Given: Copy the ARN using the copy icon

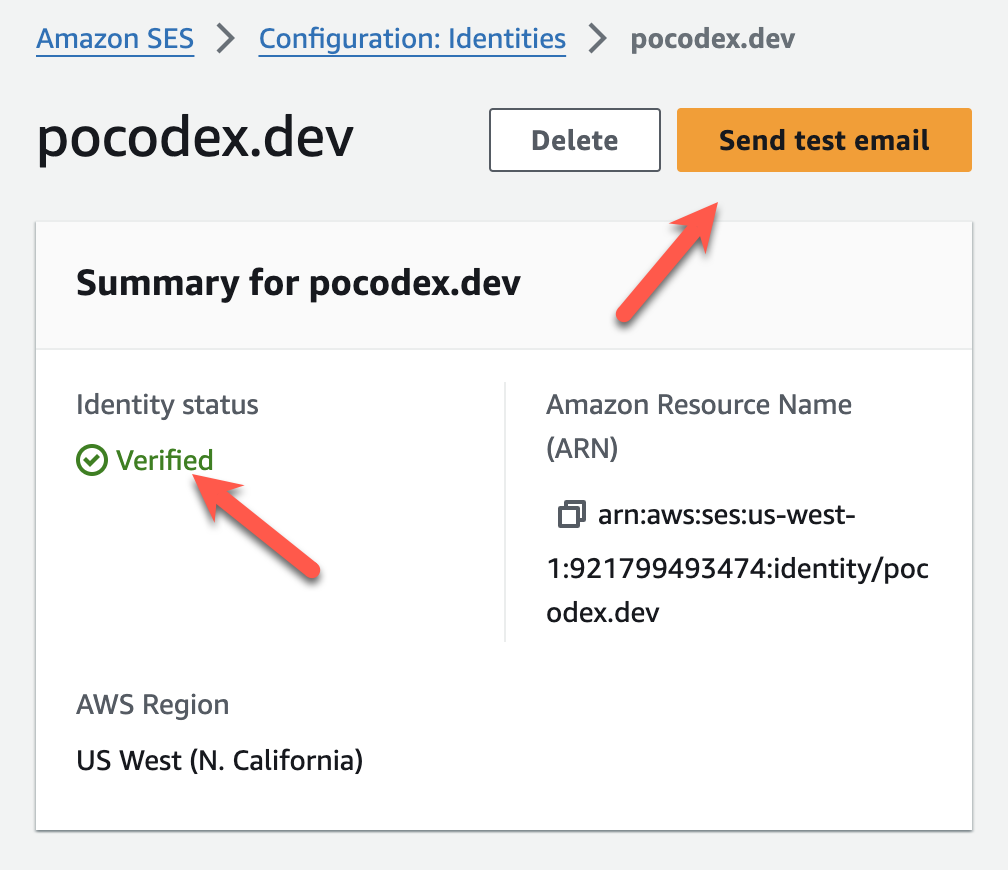Looking at the screenshot, I should pyautogui.click(x=571, y=515).
